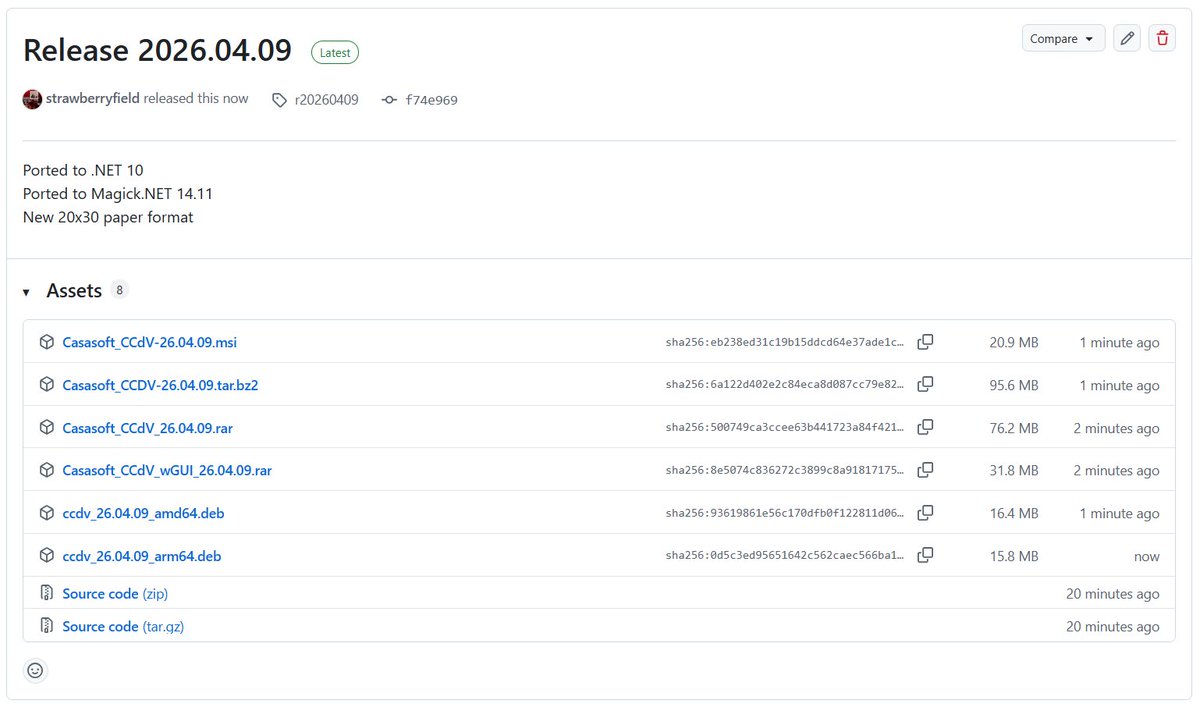Download Source code (tar.gz)

123,626
